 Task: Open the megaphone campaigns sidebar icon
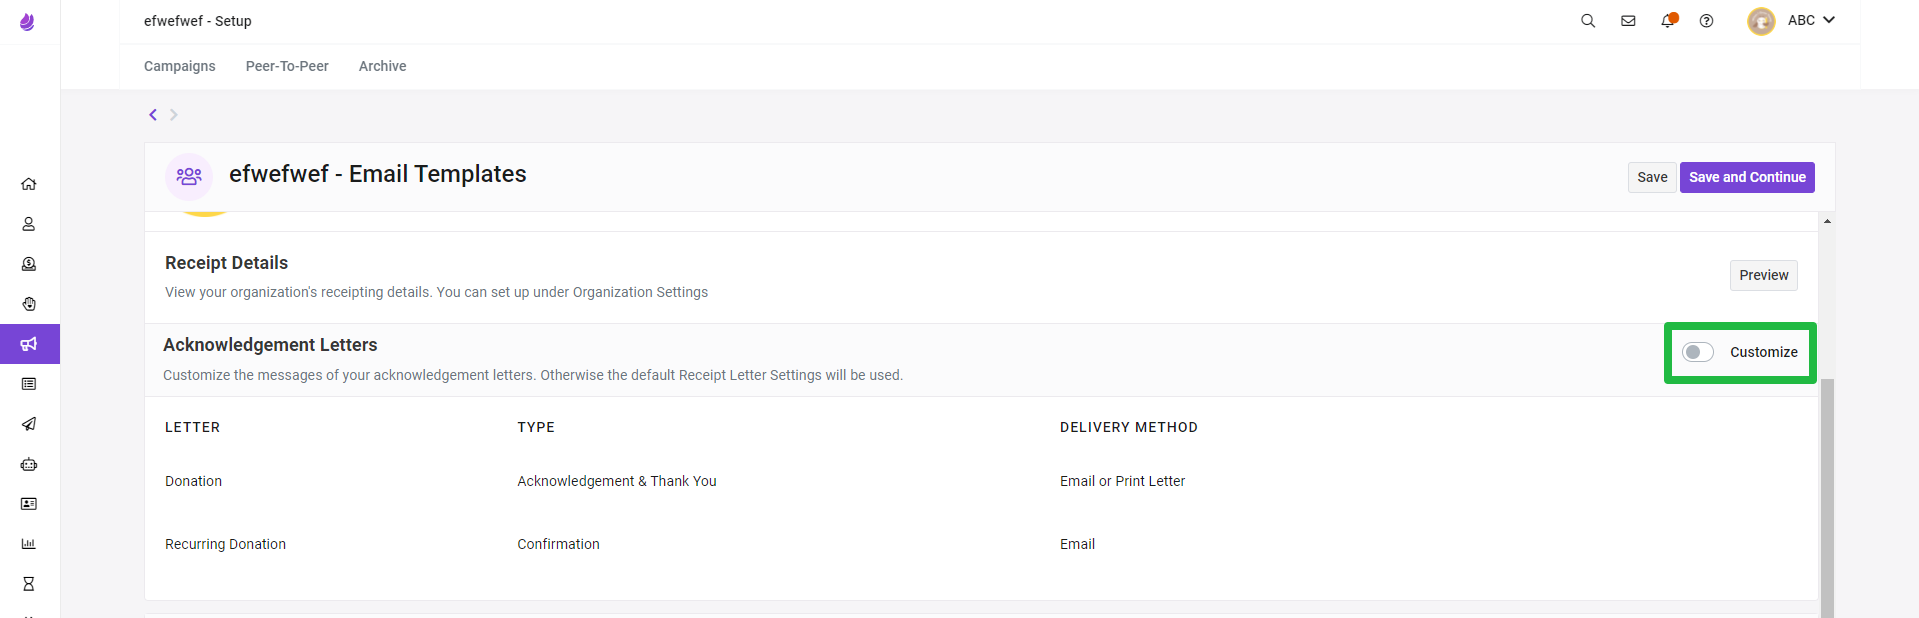pos(29,344)
